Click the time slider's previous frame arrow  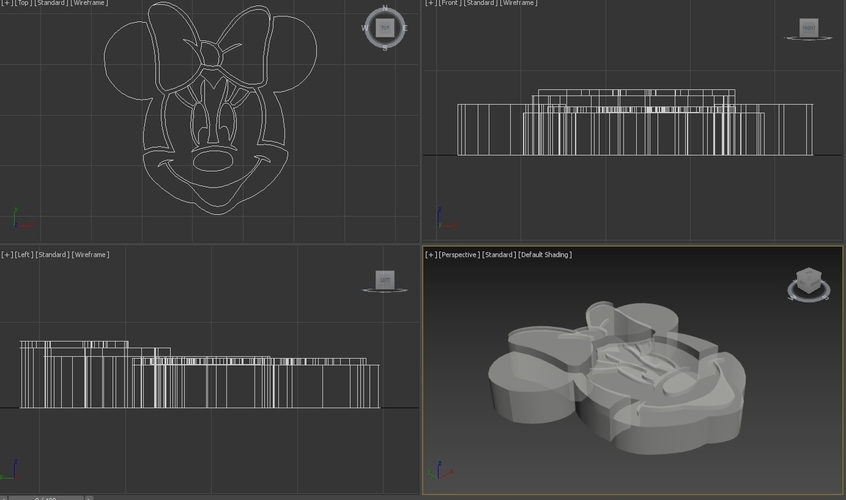tap(3, 498)
